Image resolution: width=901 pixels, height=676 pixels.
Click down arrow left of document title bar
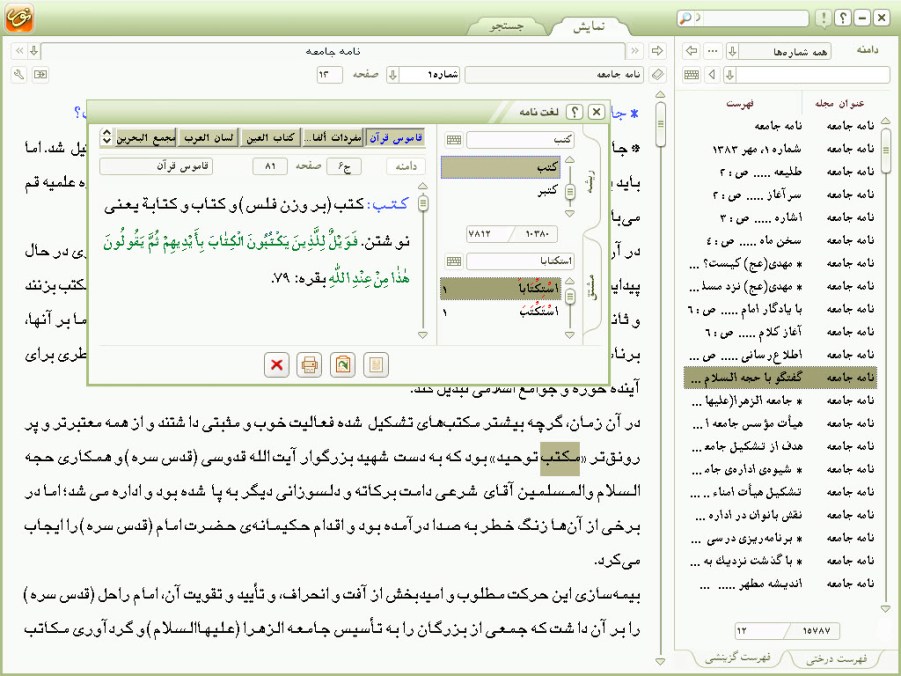pos(34,51)
